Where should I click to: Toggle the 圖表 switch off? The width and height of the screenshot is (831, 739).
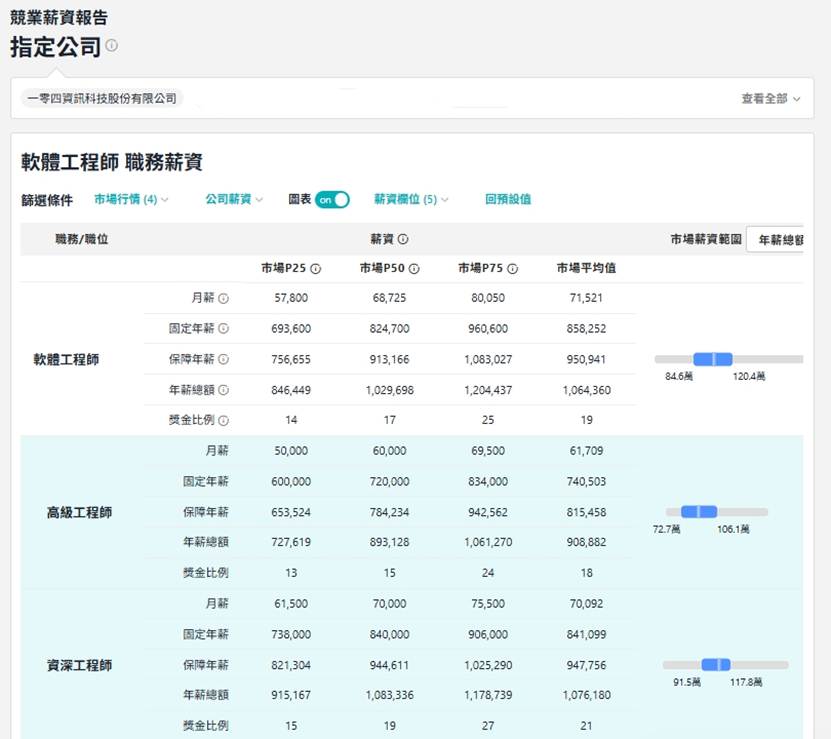(332, 199)
